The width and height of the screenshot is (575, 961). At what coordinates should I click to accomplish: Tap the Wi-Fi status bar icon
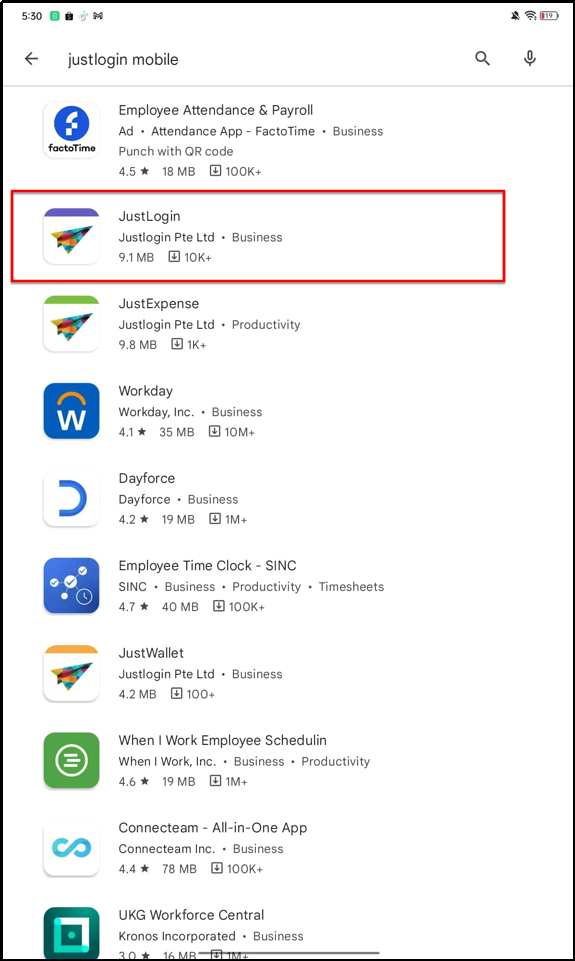pyautogui.click(x=531, y=16)
